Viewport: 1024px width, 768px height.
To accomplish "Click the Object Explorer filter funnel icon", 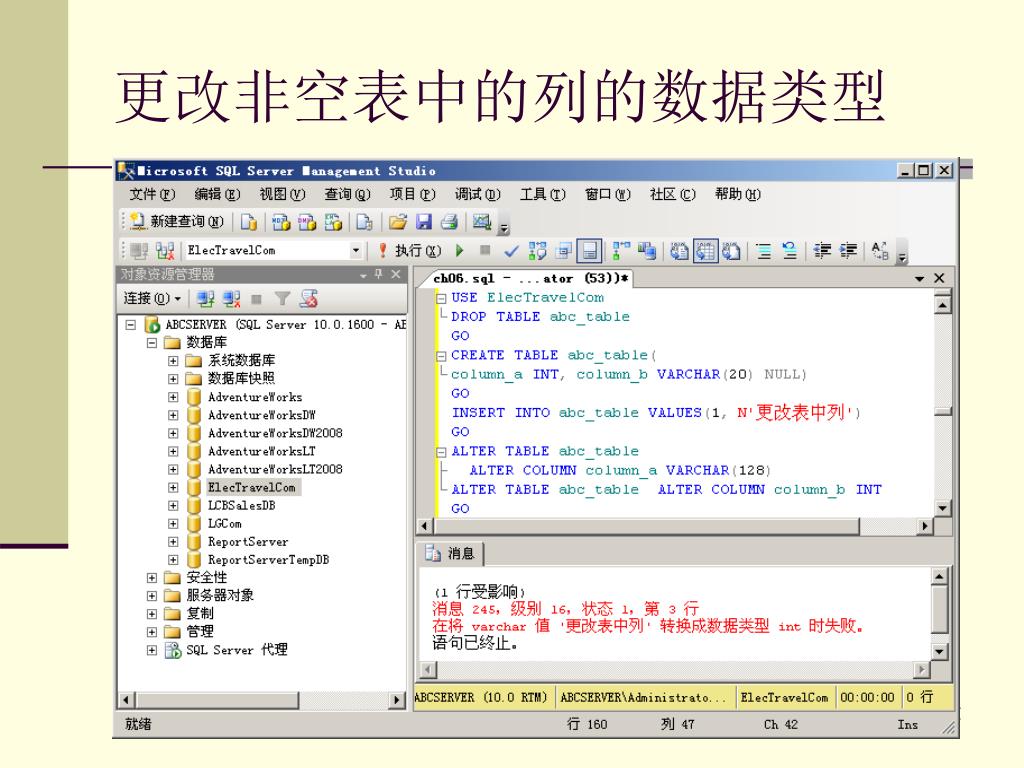I will 282,299.
